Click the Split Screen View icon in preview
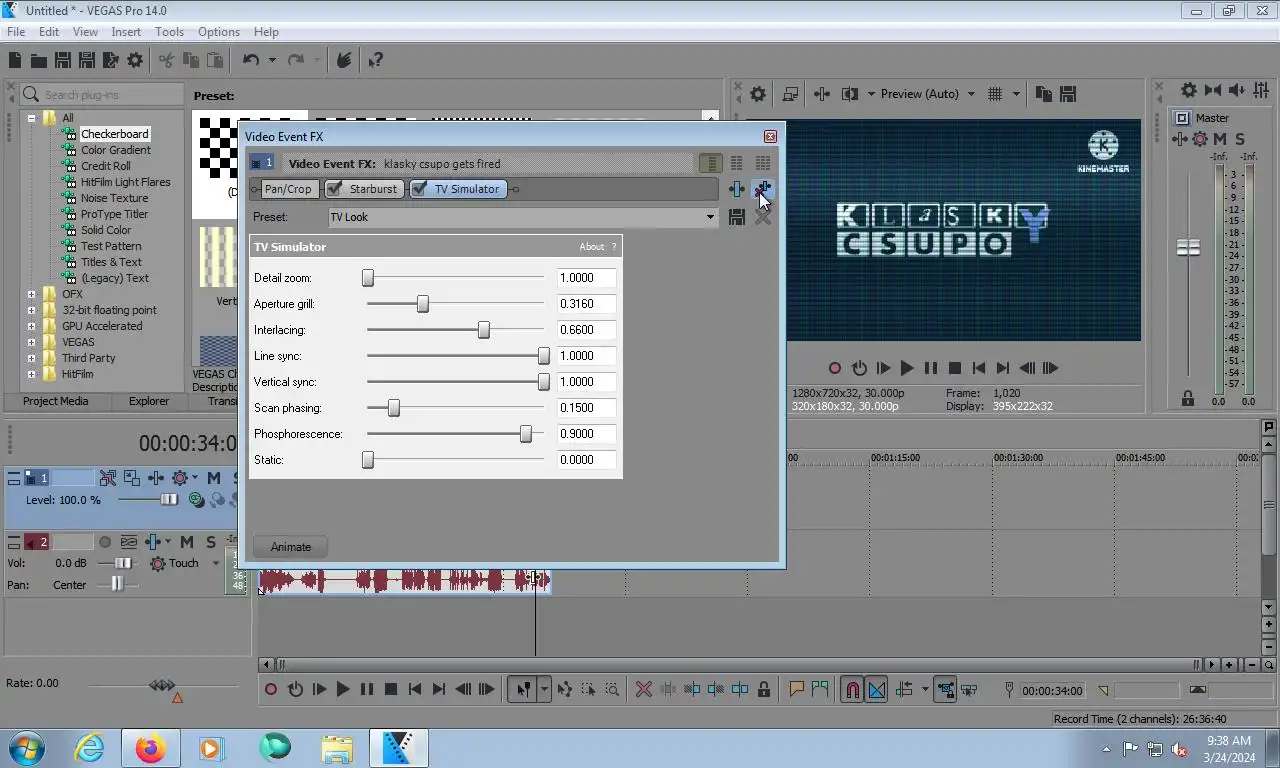 [850, 94]
